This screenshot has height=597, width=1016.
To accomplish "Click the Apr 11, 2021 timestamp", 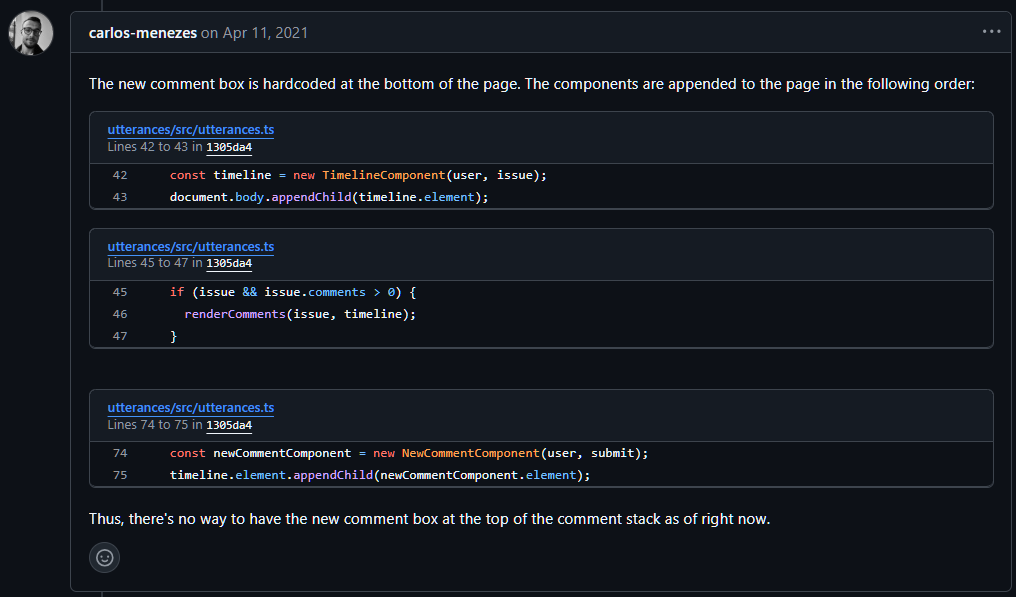I will [264, 33].
